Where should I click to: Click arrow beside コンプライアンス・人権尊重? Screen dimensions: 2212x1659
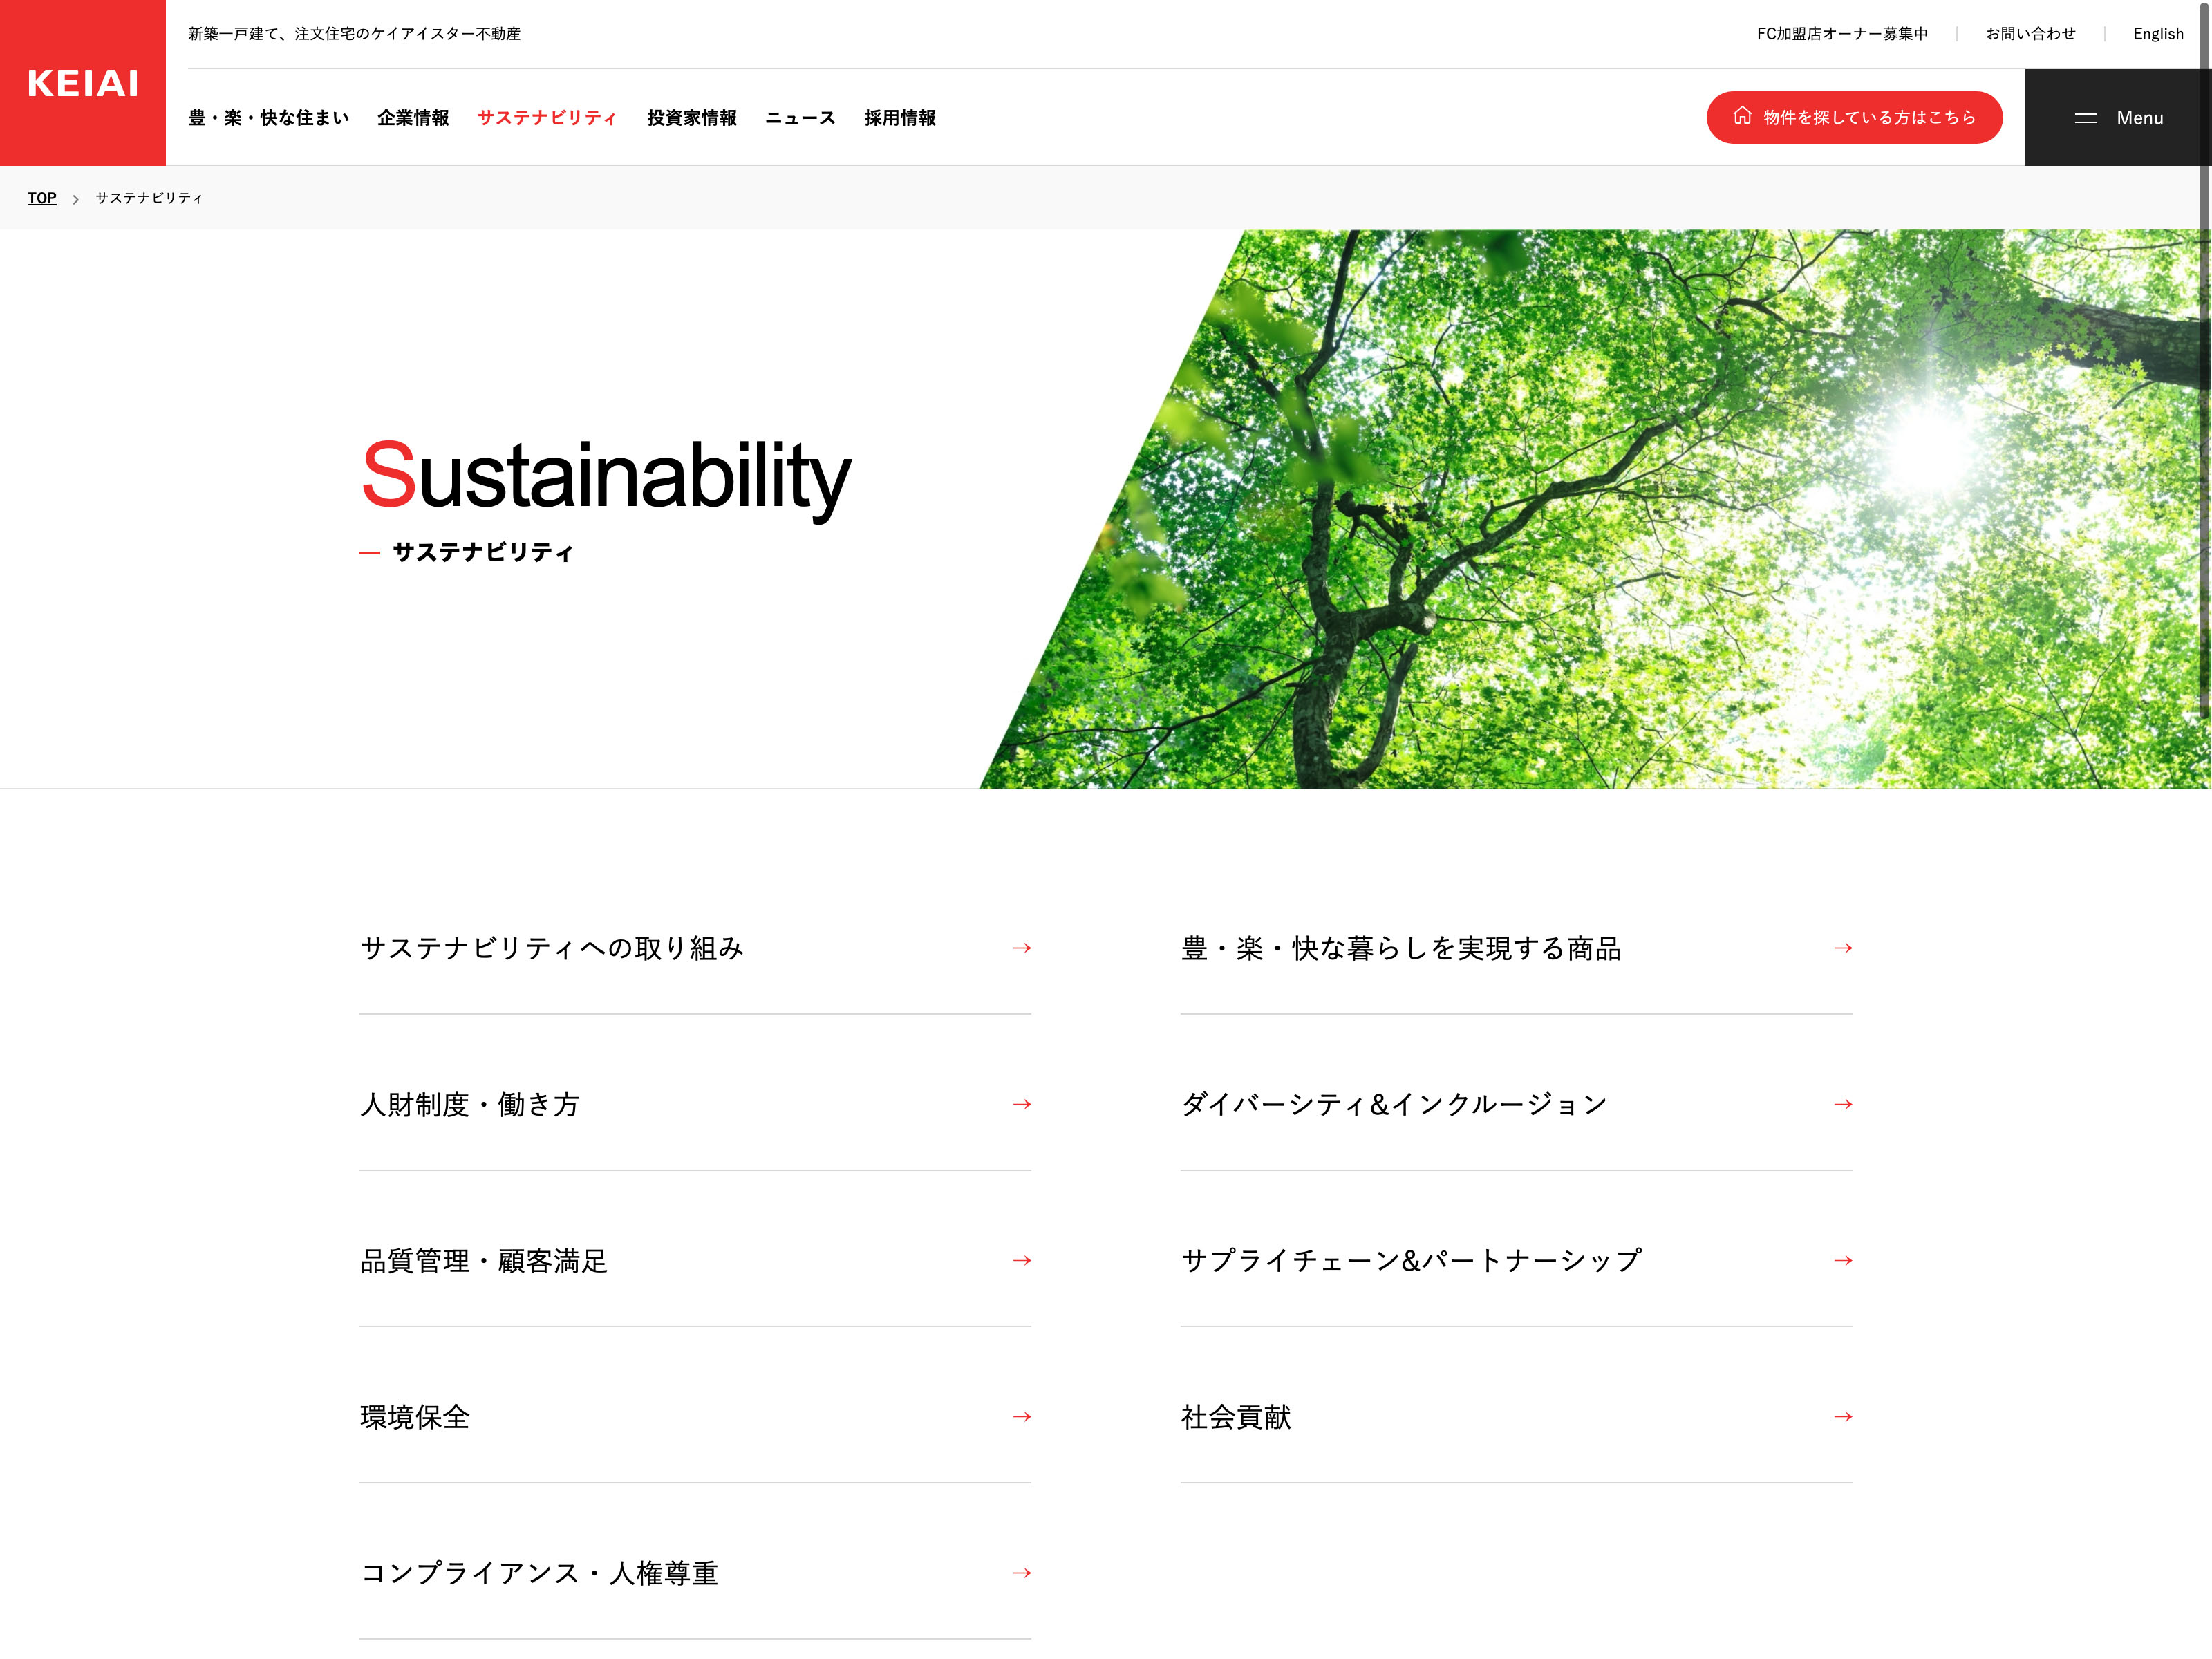click(1021, 1573)
